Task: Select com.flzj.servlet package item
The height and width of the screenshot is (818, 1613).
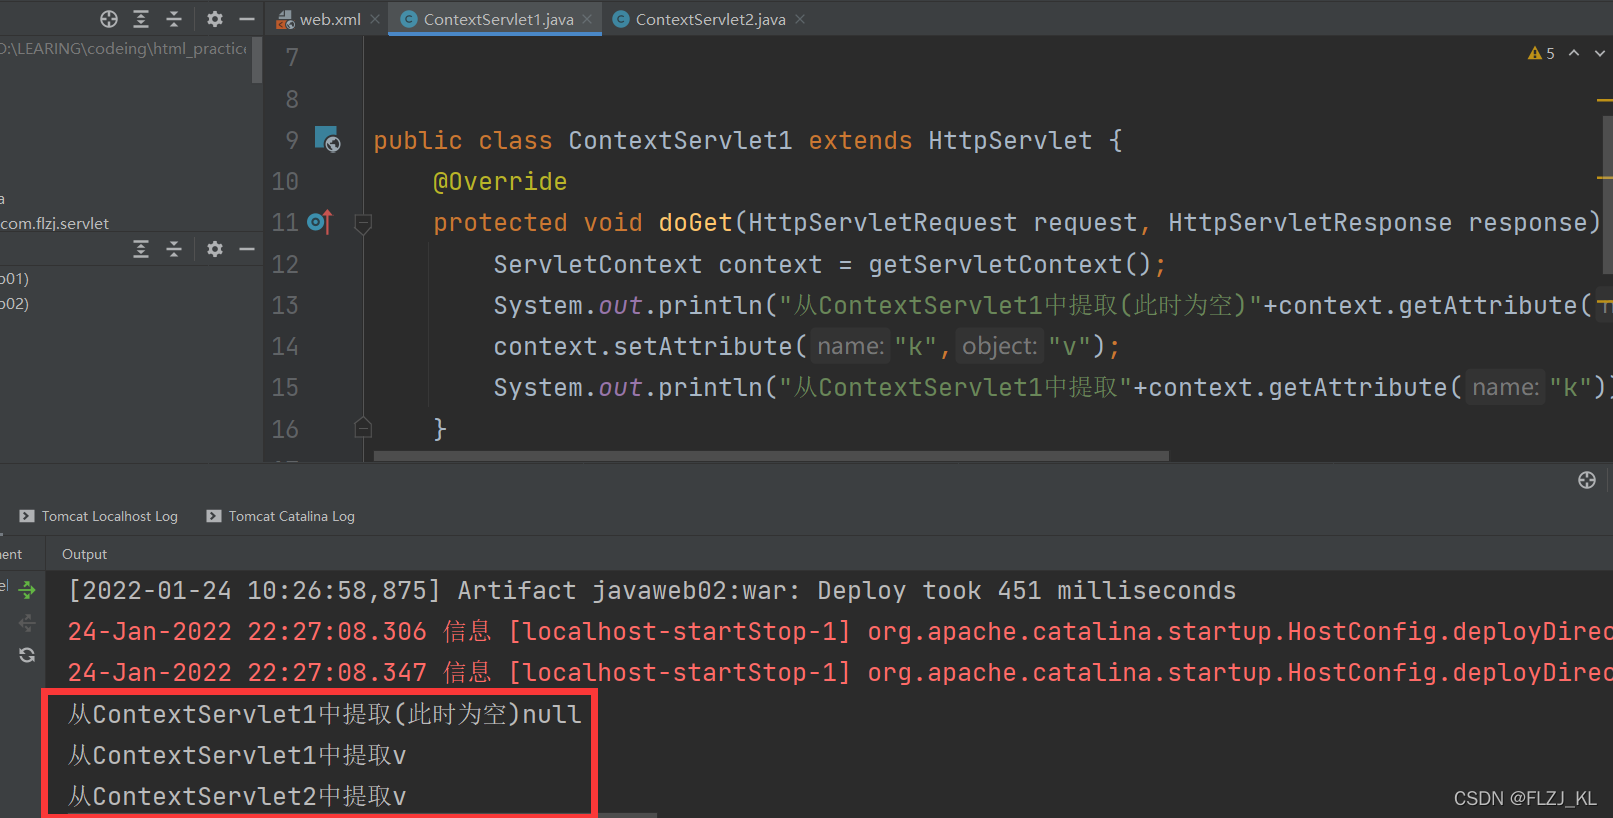Action: [55, 223]
